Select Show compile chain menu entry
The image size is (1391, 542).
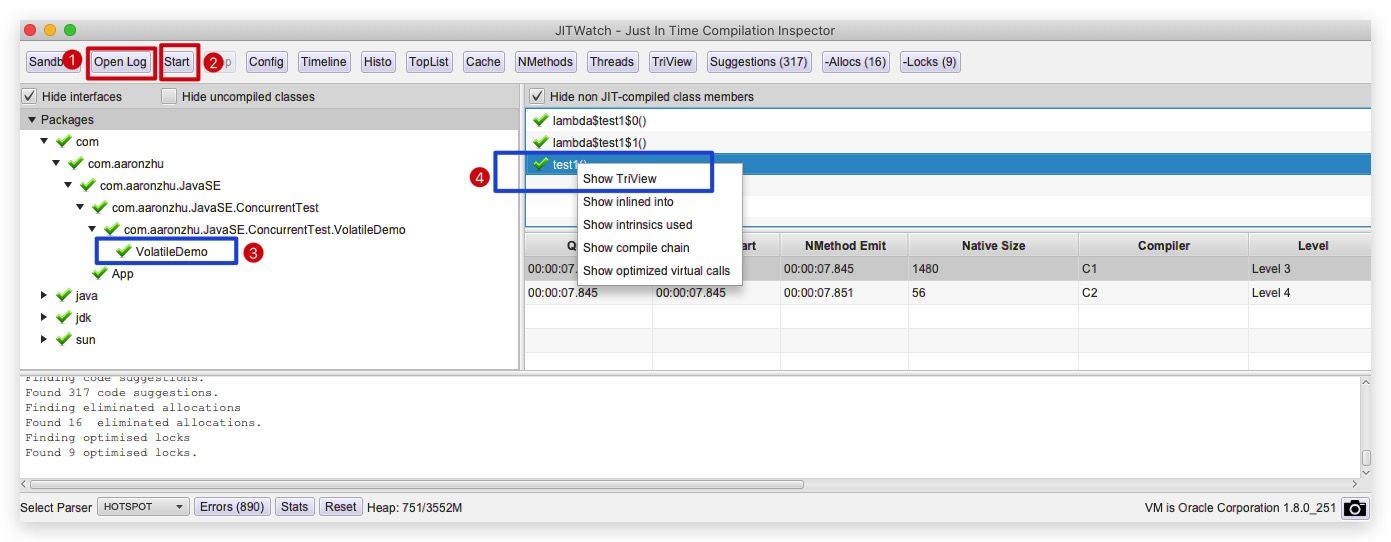(x=636, y=248)
